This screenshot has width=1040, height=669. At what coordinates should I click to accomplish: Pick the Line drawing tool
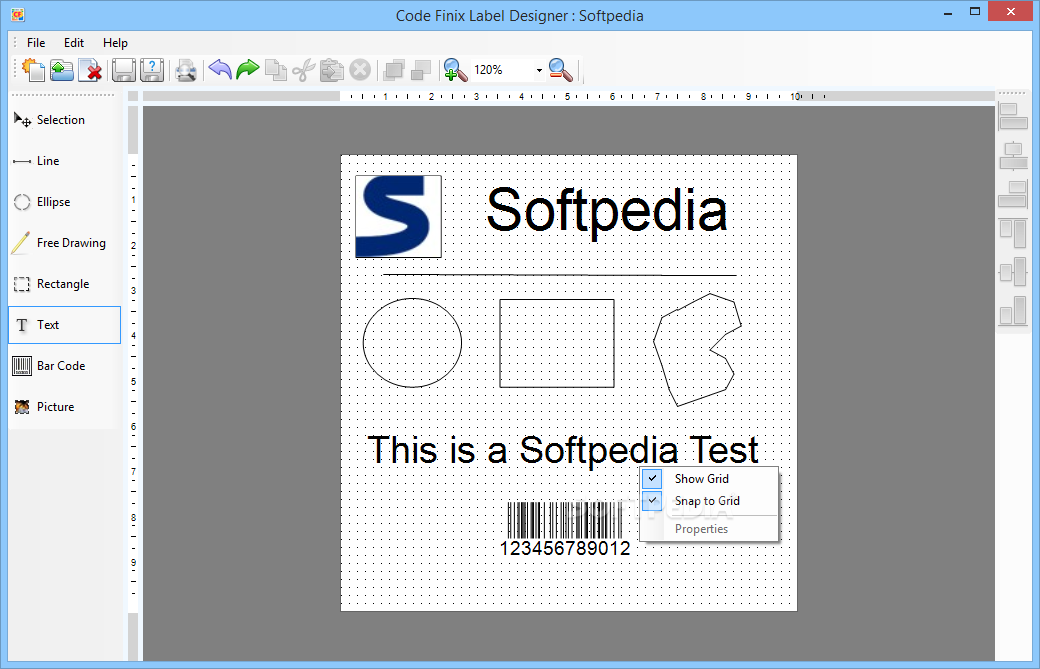[64, 161]
